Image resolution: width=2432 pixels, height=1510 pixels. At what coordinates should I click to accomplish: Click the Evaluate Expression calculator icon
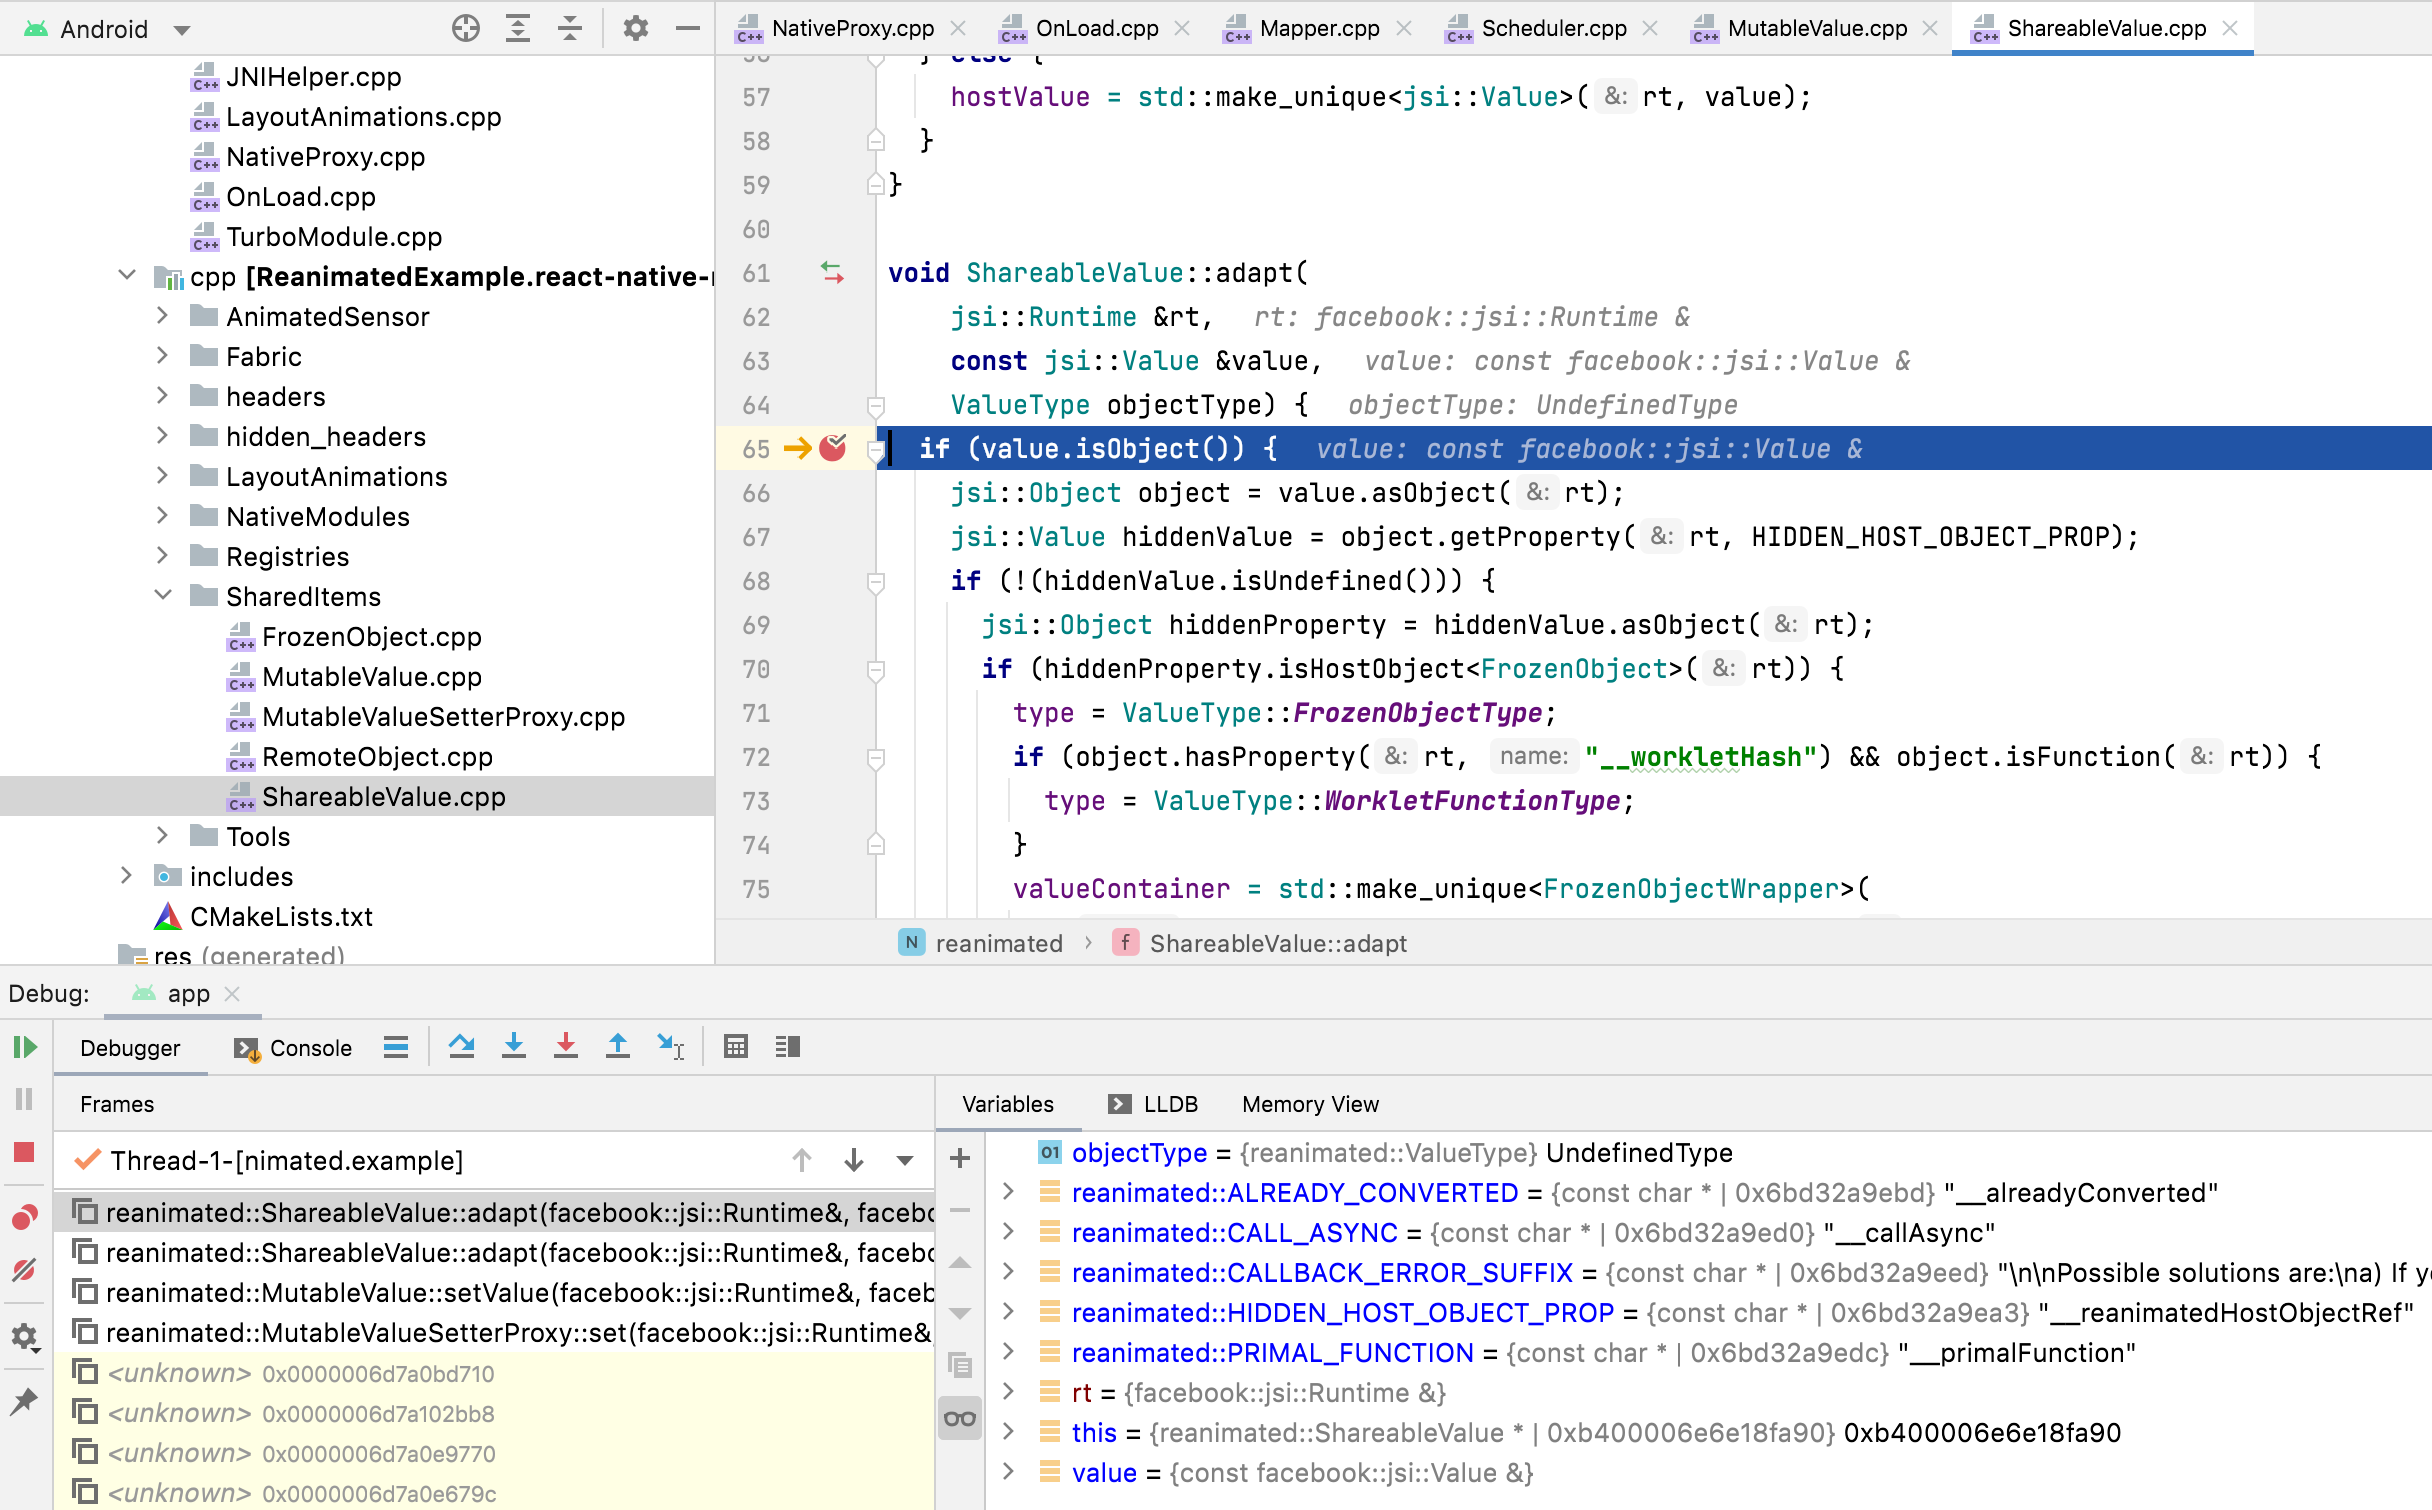(x=736, y=1047)
